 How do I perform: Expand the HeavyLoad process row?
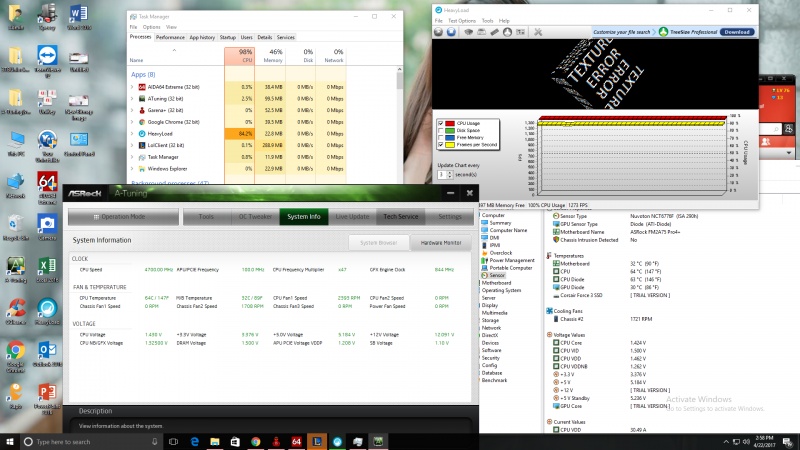(x=132, y=133)
